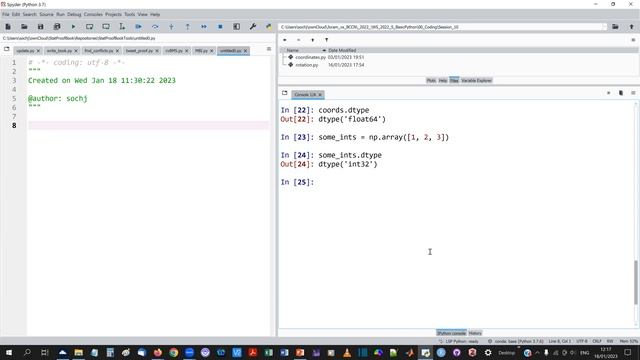Open the Windows Start menu
The height and width of the screenshot is (360, 640).
pyautogui.click(x=9, y=352)
